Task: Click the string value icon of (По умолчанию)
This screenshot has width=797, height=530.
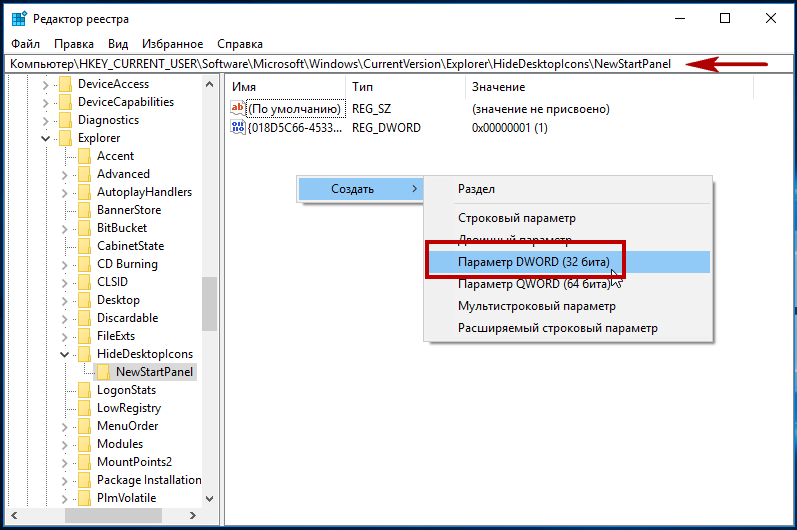Action: click(238, 108)
